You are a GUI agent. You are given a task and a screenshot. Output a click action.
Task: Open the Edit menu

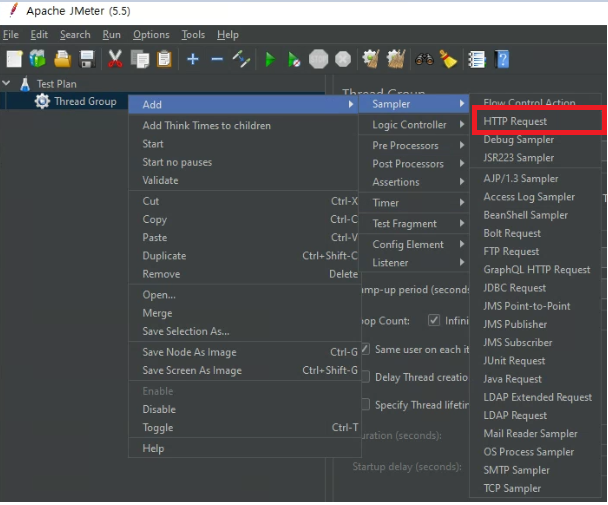click(39, 35)
